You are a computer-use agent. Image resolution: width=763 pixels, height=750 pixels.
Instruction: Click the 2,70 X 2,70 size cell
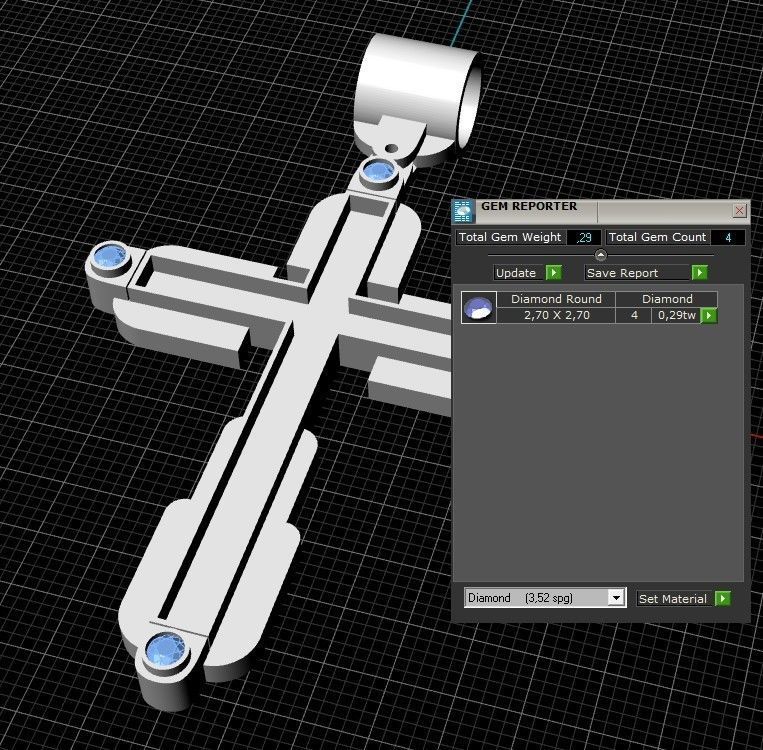pos(556,315)
